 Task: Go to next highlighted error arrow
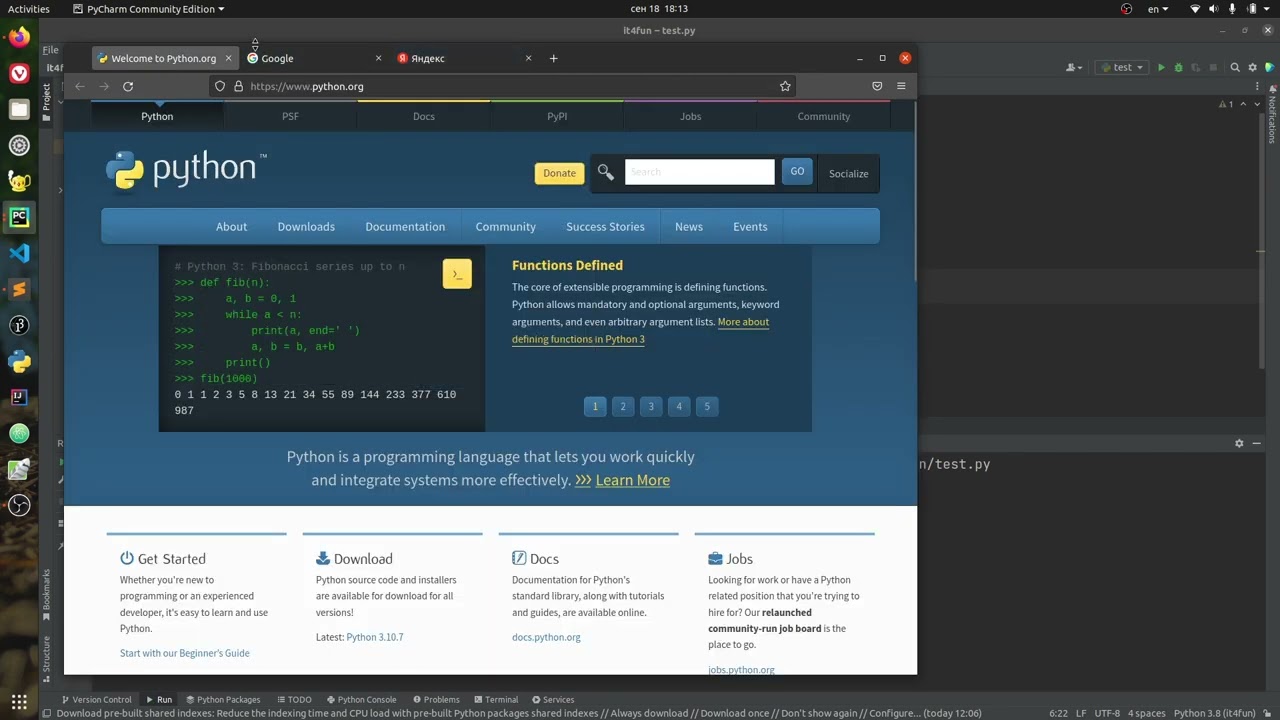[1257, 104]
